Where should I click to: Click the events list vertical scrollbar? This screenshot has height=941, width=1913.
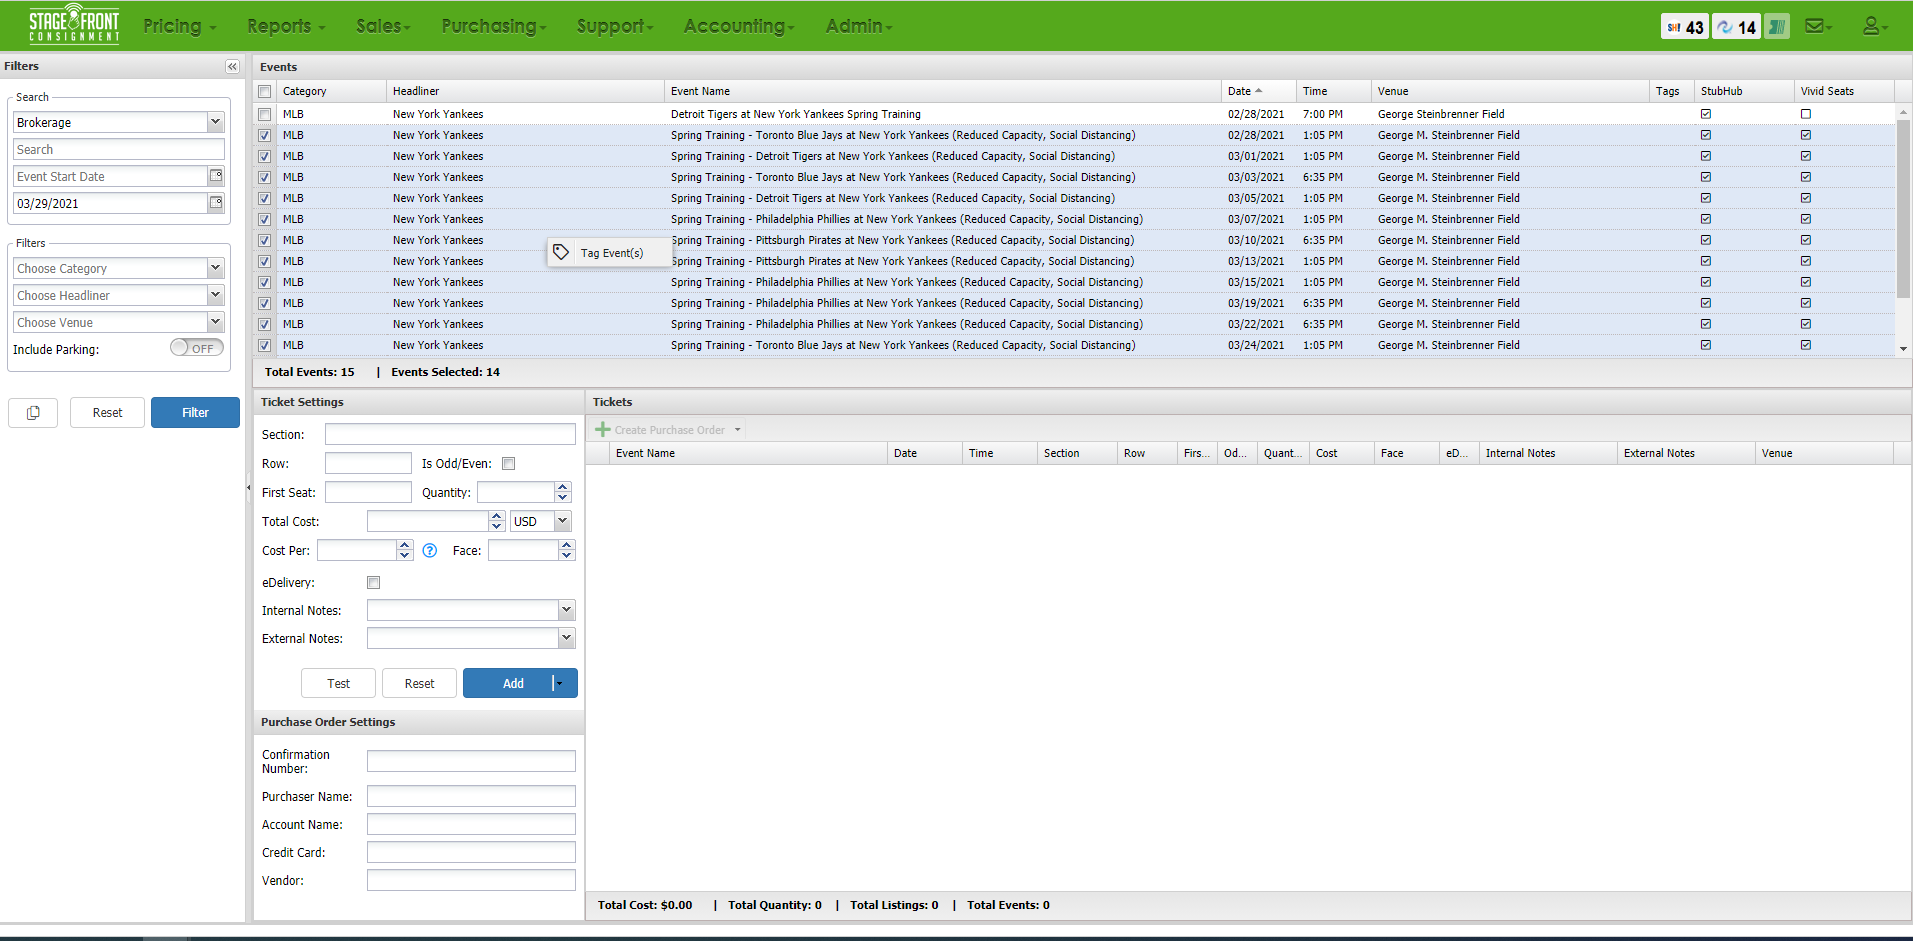(1903, 208)
